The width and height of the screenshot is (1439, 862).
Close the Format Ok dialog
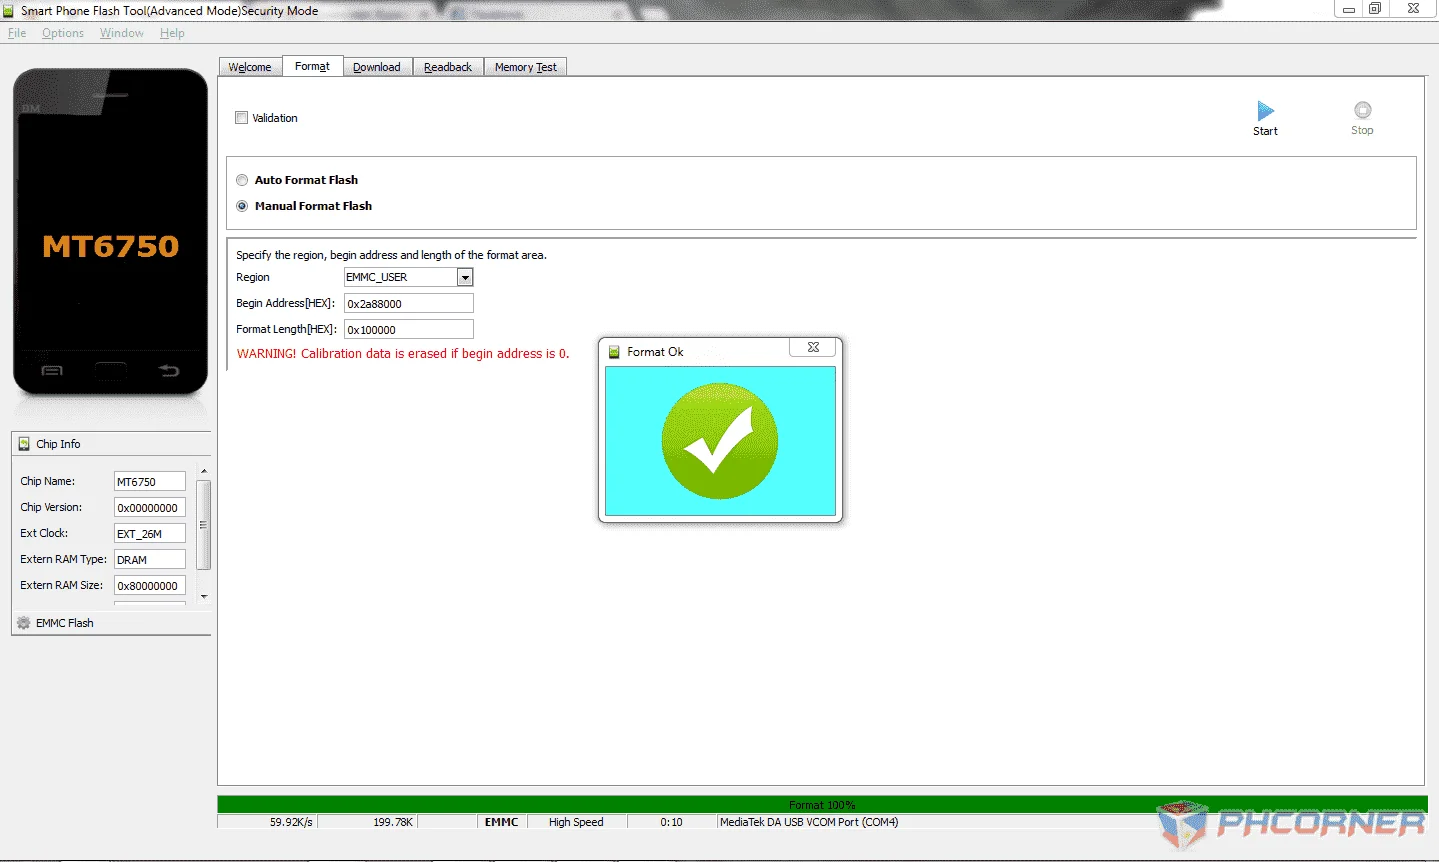[x=813, y=347]
